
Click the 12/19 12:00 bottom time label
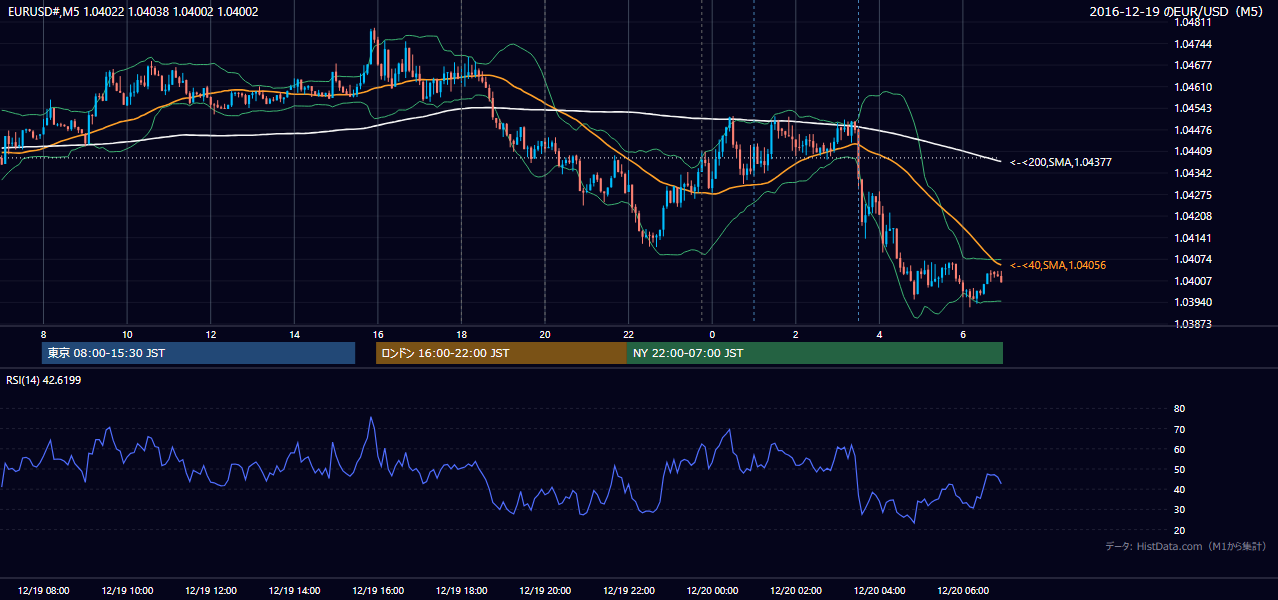pos(210,591)
